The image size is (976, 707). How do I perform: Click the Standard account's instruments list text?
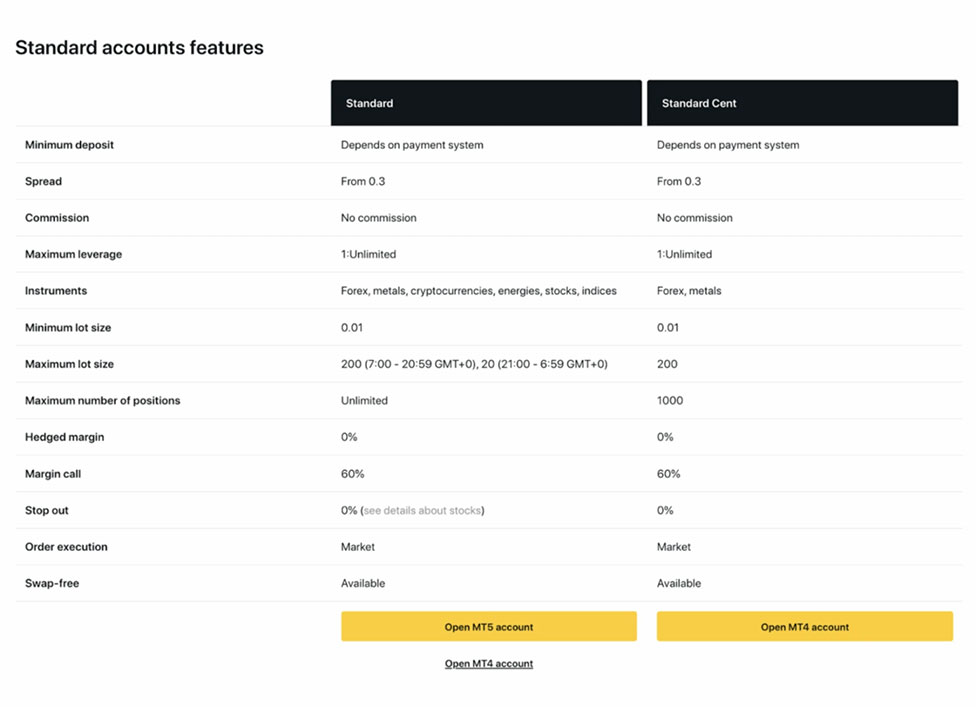click(x=478, y=291)
